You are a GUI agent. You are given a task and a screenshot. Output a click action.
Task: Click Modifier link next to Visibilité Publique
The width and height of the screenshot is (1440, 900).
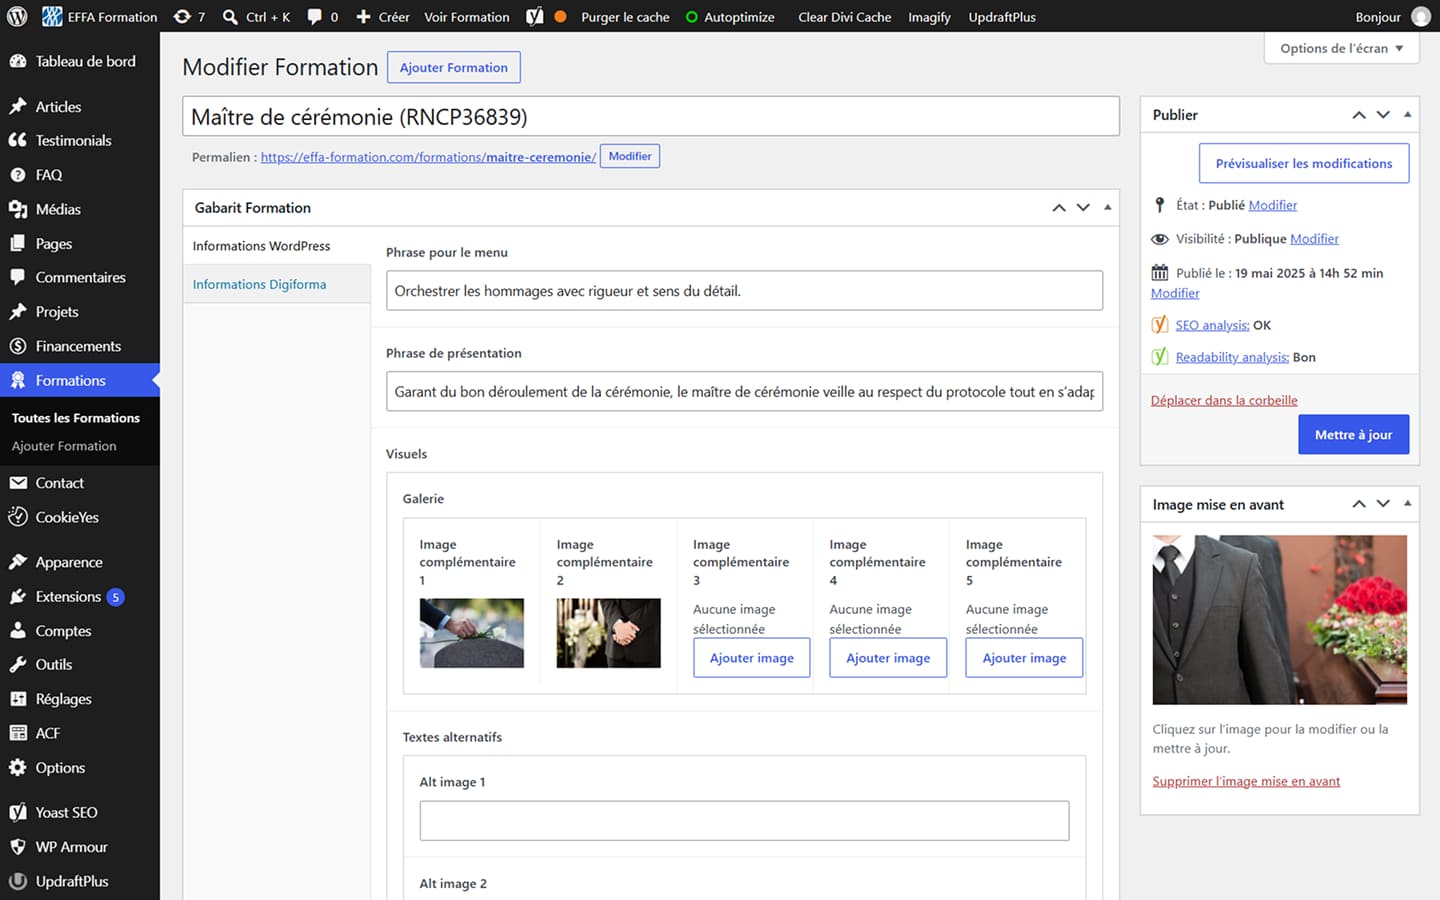click(1314, 239)
